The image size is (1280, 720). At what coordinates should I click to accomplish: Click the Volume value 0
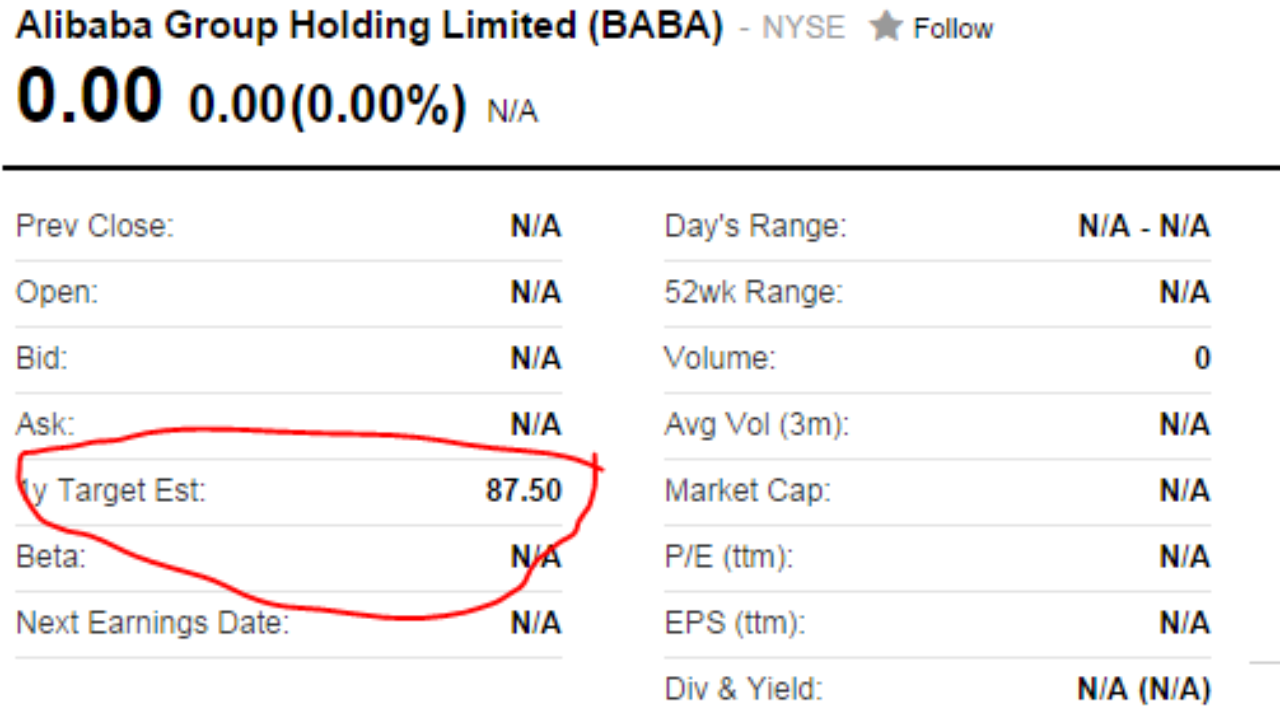click(x=1202, y=359)
